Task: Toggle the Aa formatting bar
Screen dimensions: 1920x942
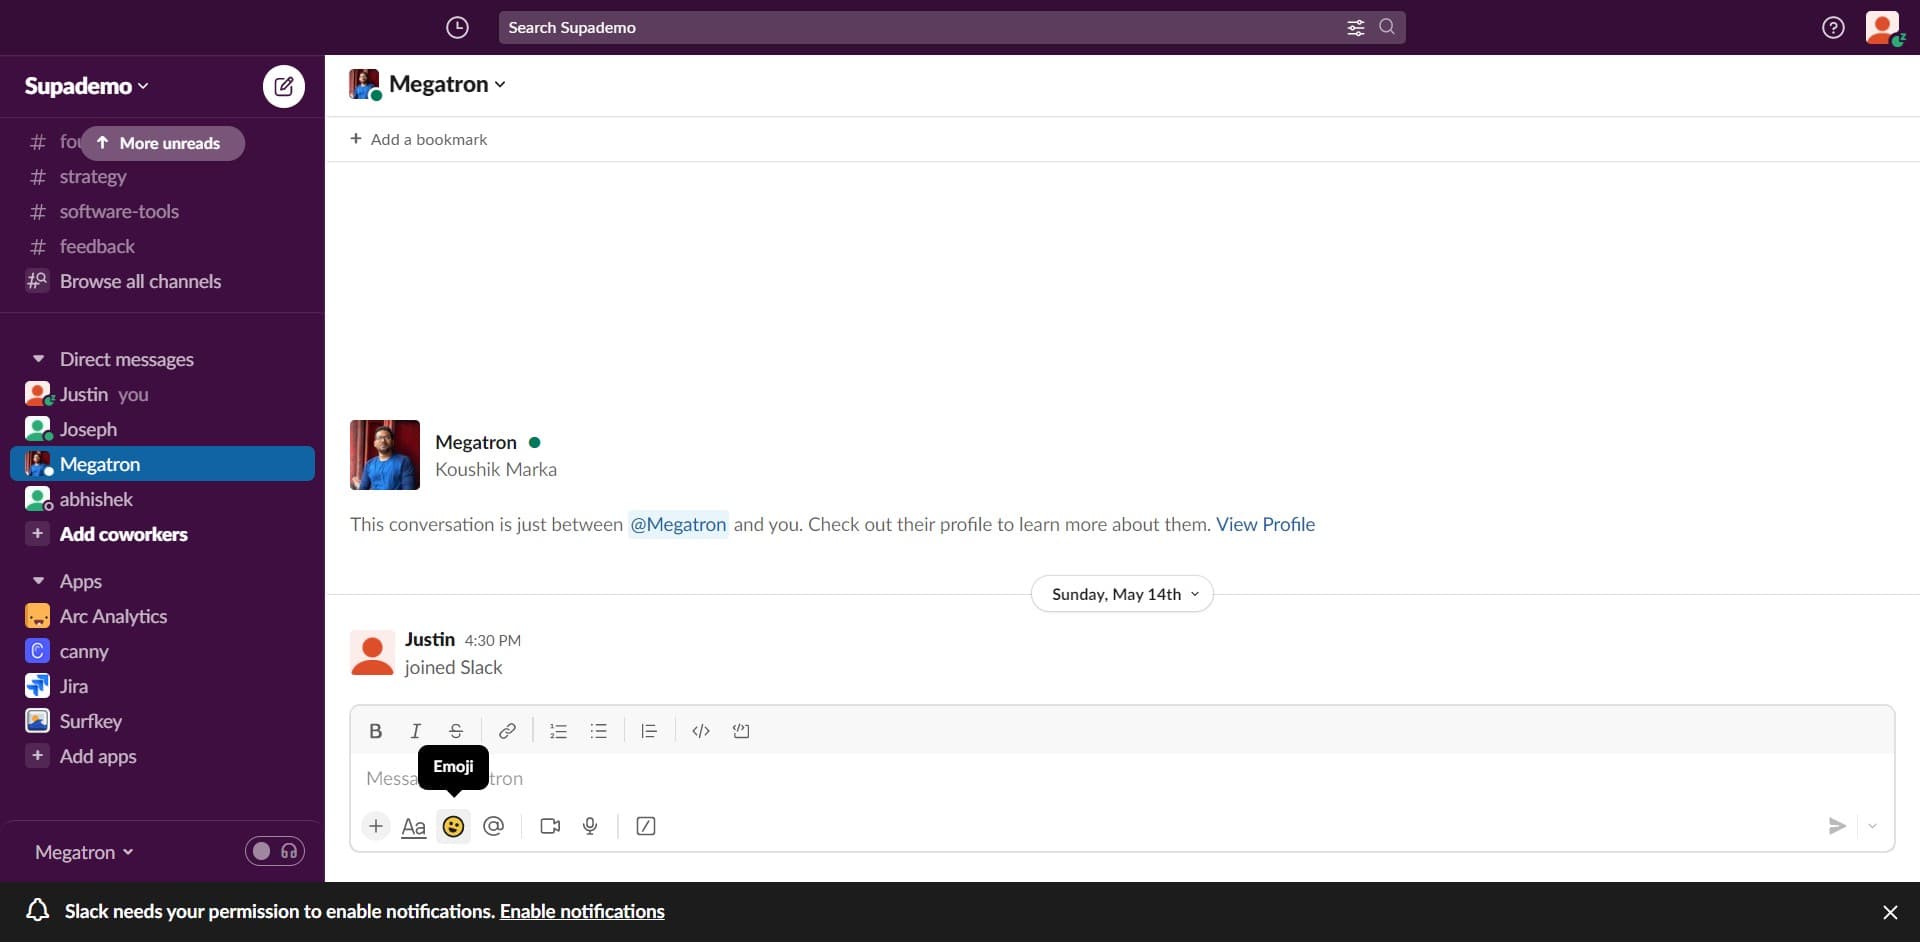Action: pos(413,826)
